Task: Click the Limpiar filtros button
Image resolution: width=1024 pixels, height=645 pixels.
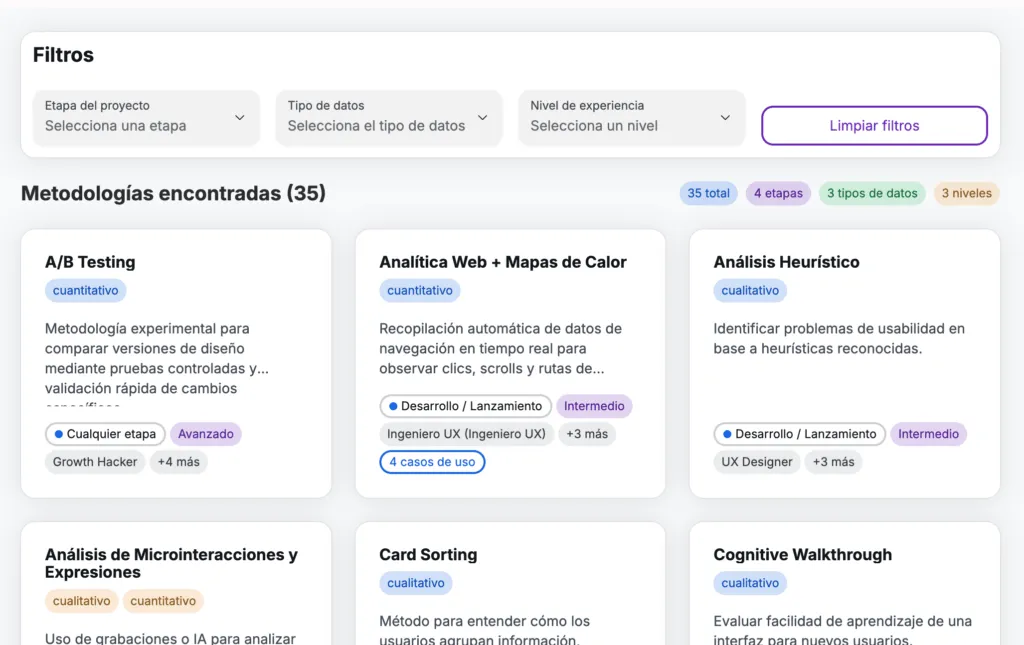Action: 874,126
